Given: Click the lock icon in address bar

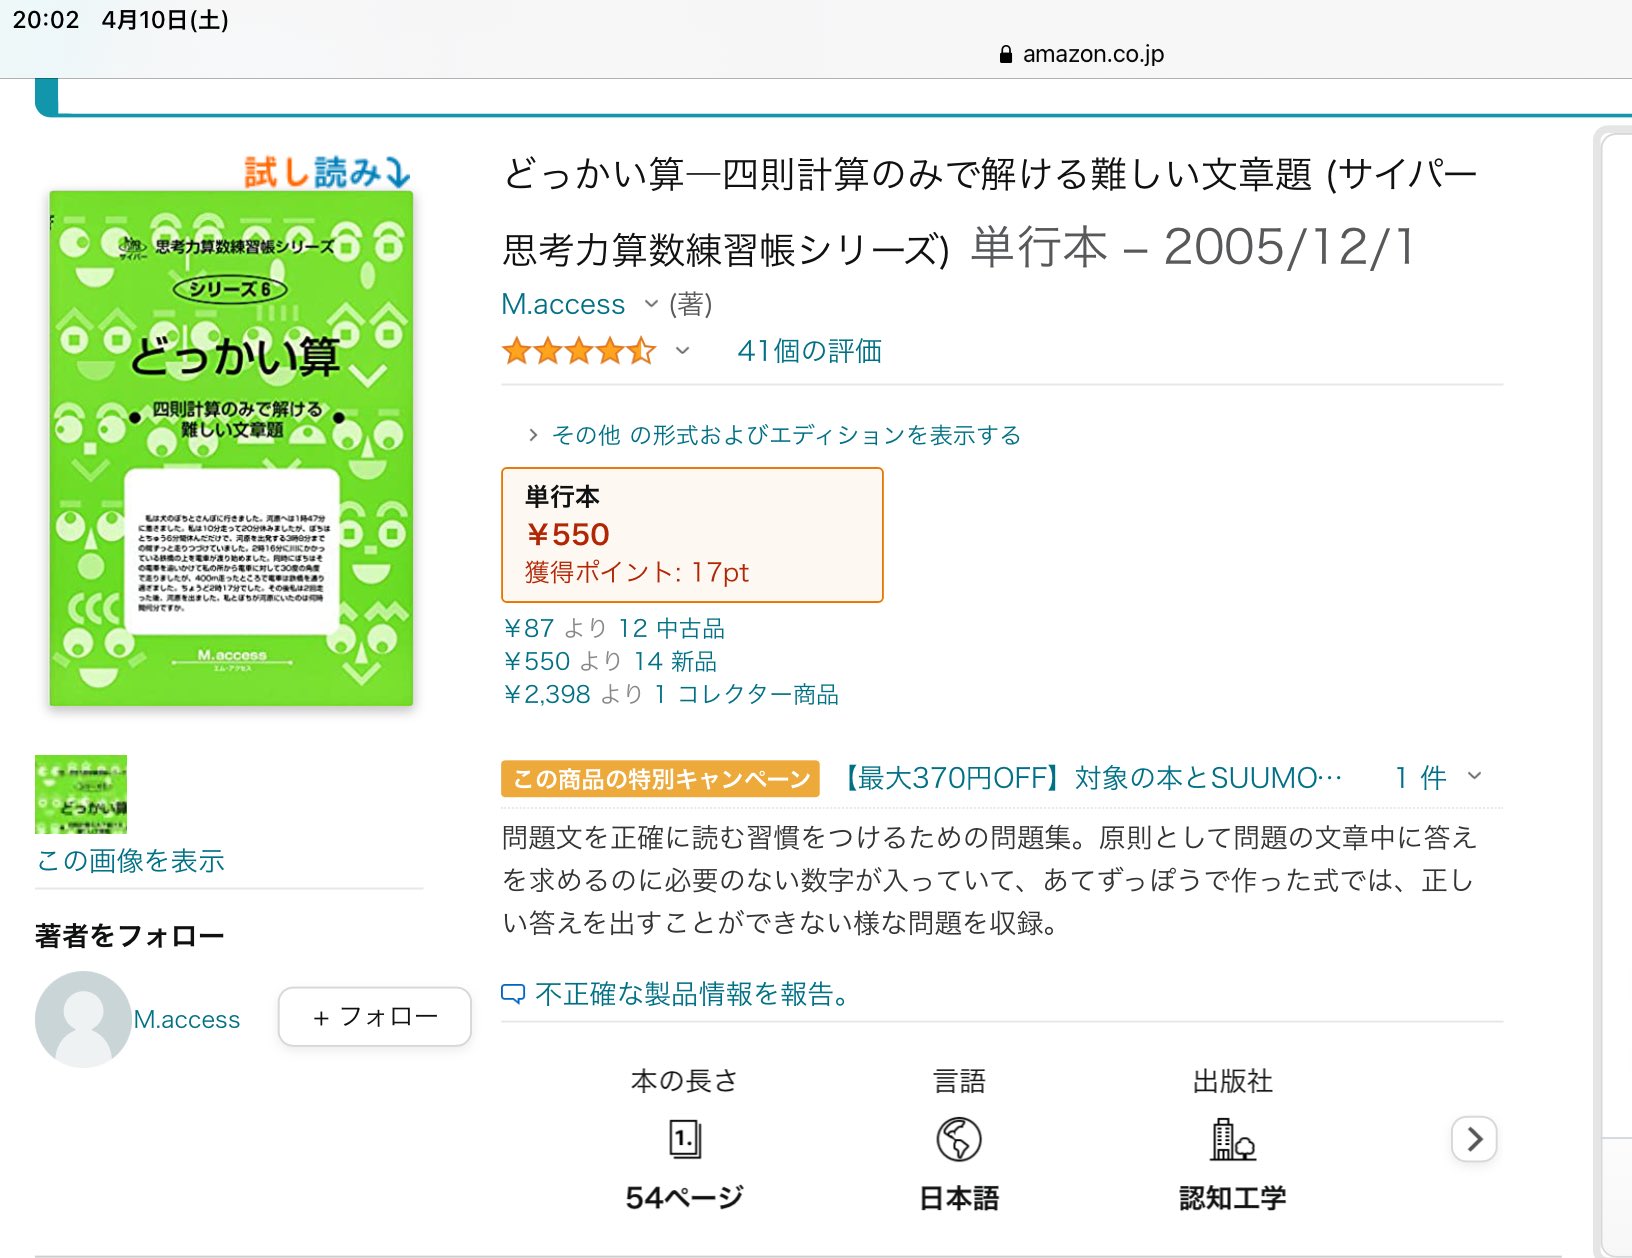Looking at the screenshot, I should 1006,54.
